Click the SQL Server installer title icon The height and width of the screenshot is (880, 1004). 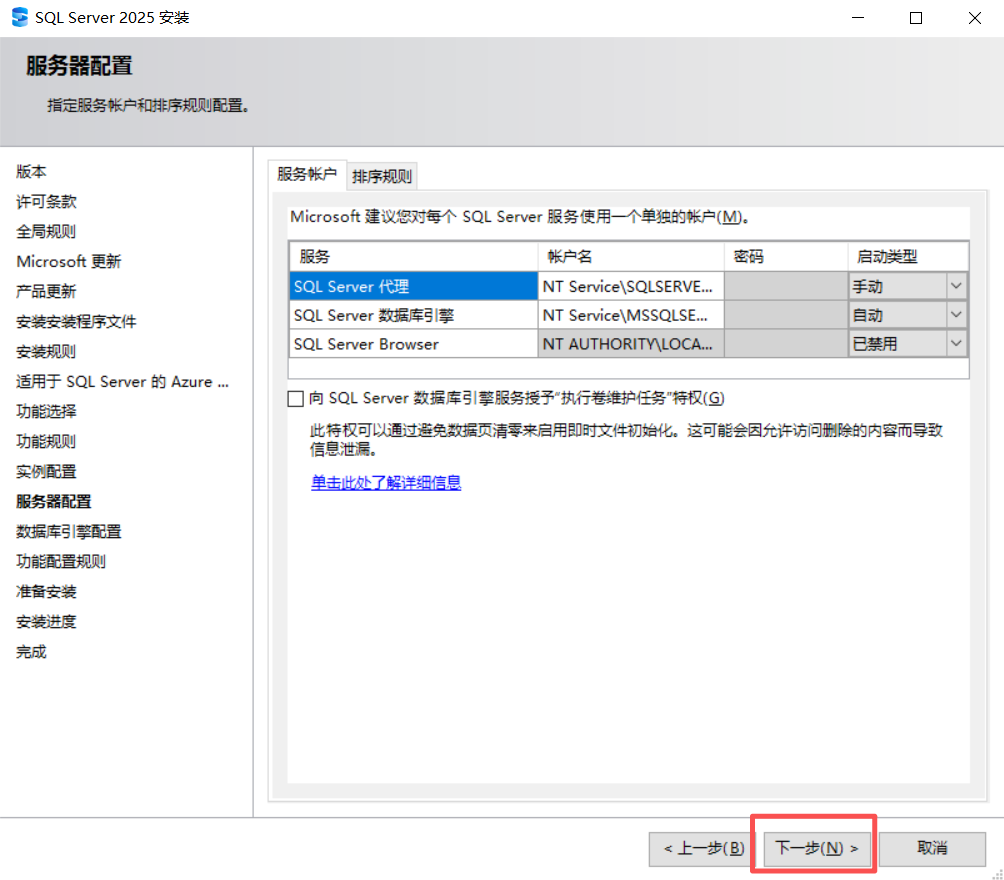click(20, 17)
